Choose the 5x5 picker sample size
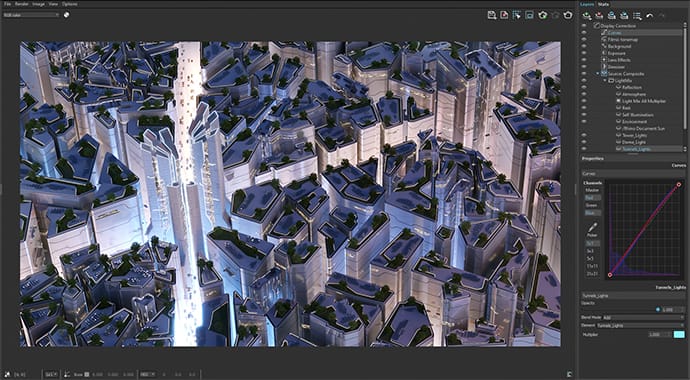This screenshot has height=380, width=690. (592, 258)
